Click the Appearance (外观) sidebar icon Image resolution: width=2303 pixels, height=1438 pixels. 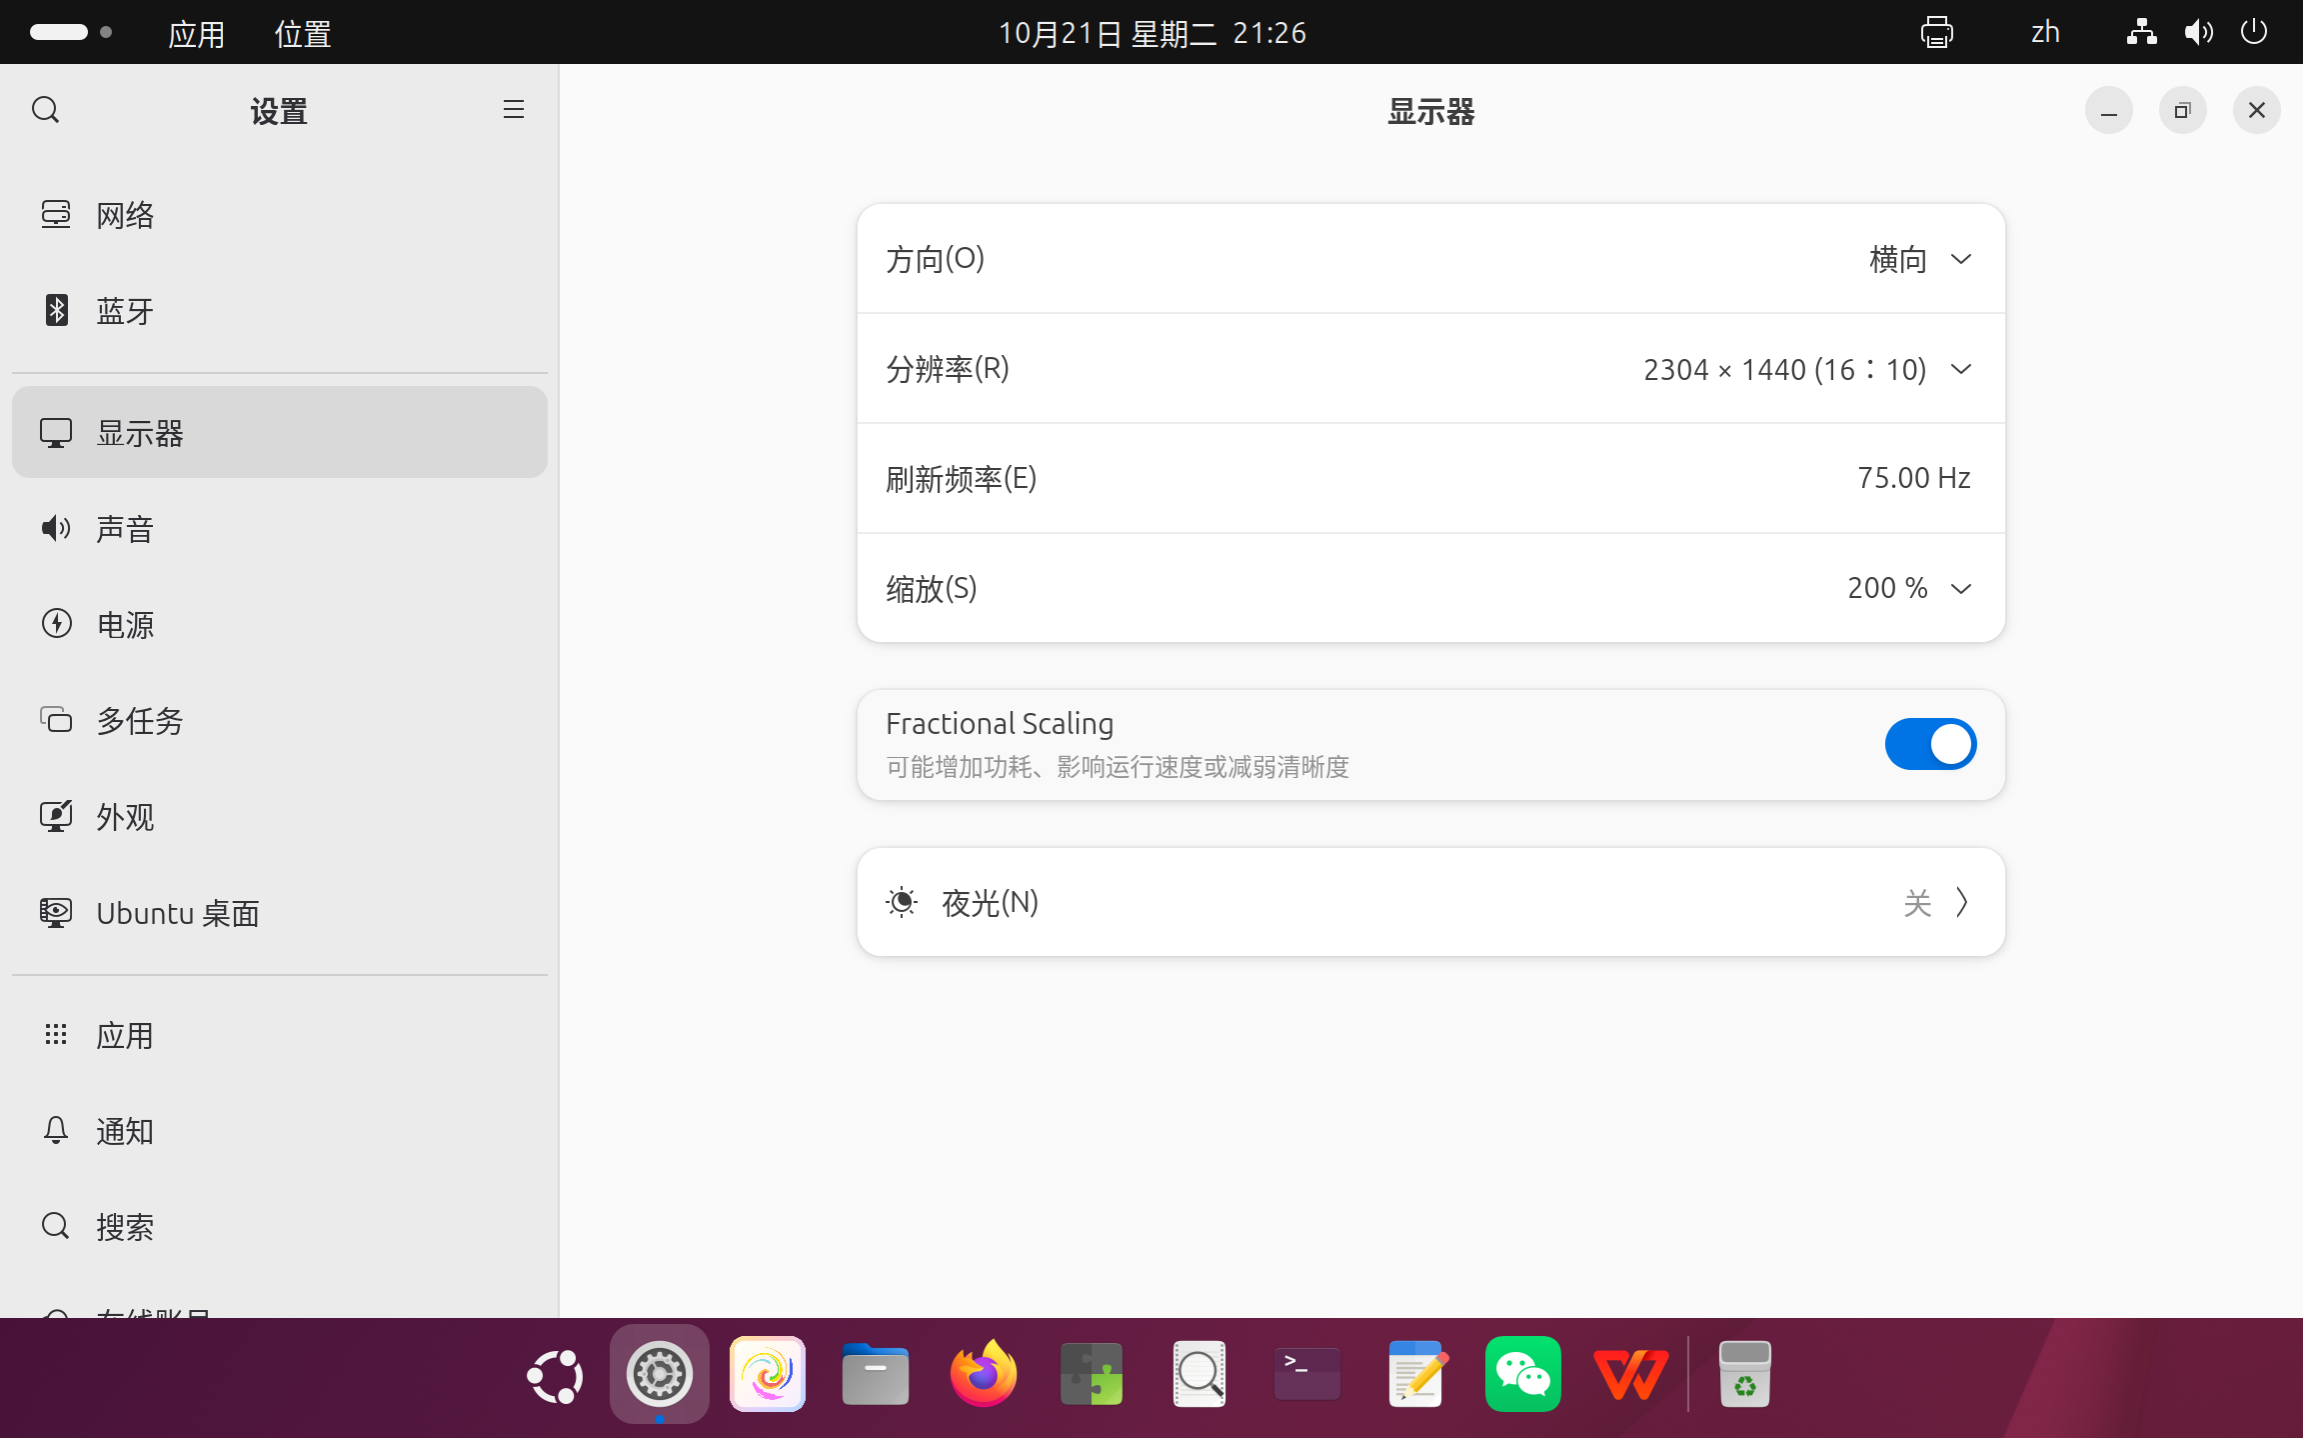56,816
